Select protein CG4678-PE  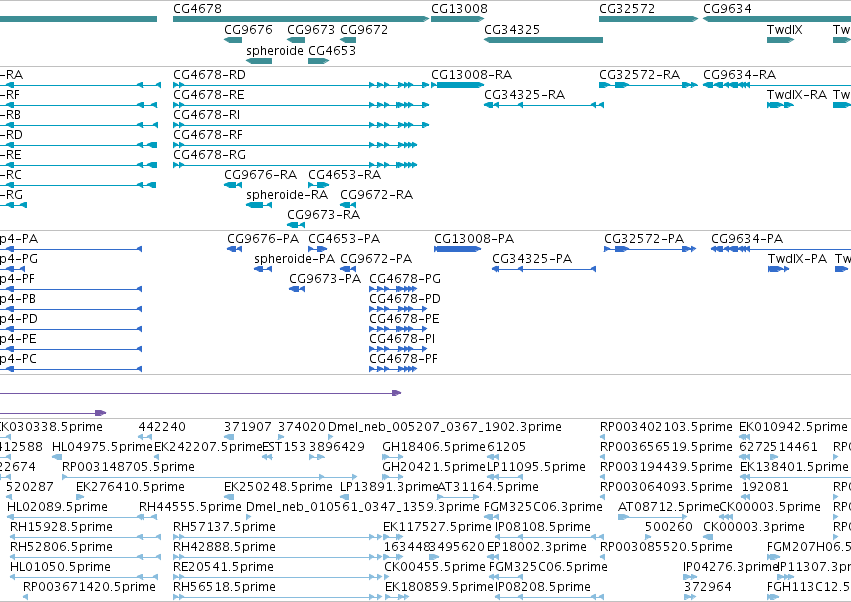404,319
